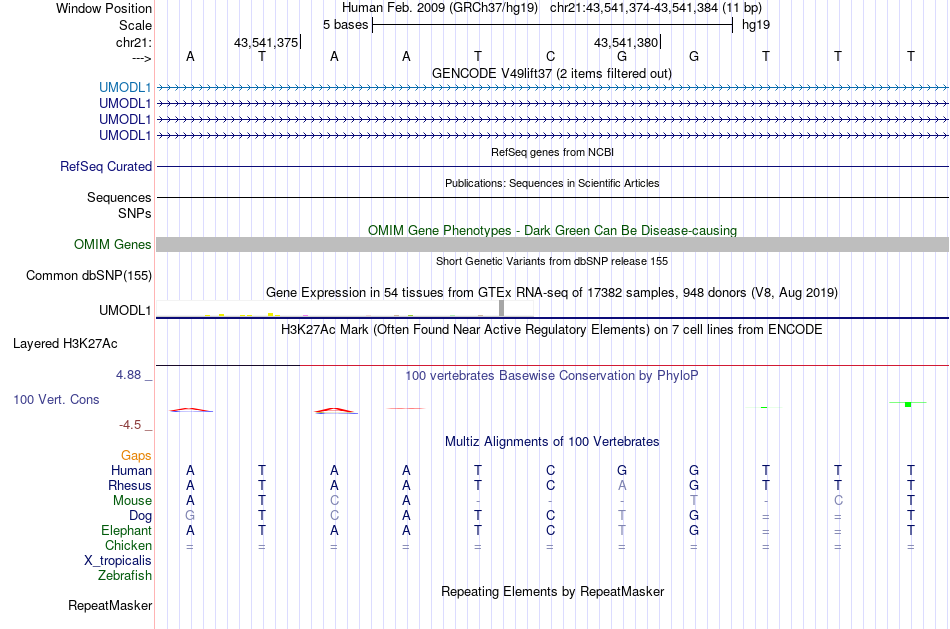The image size is (950, 629).
Task: Select the orange Gaps label
Action: (x=136, y=456)
